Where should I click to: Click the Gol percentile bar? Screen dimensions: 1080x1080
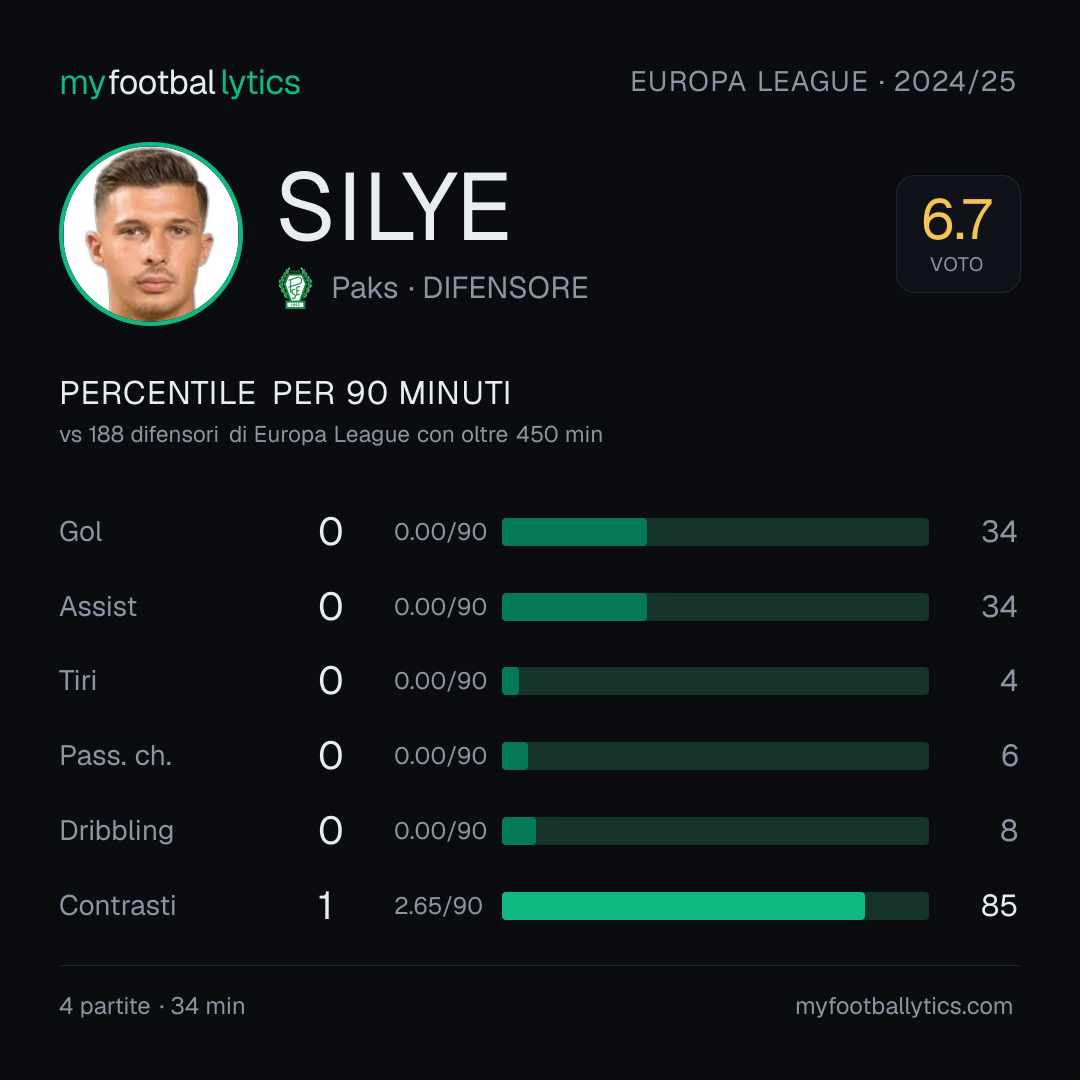pos(715,532)
